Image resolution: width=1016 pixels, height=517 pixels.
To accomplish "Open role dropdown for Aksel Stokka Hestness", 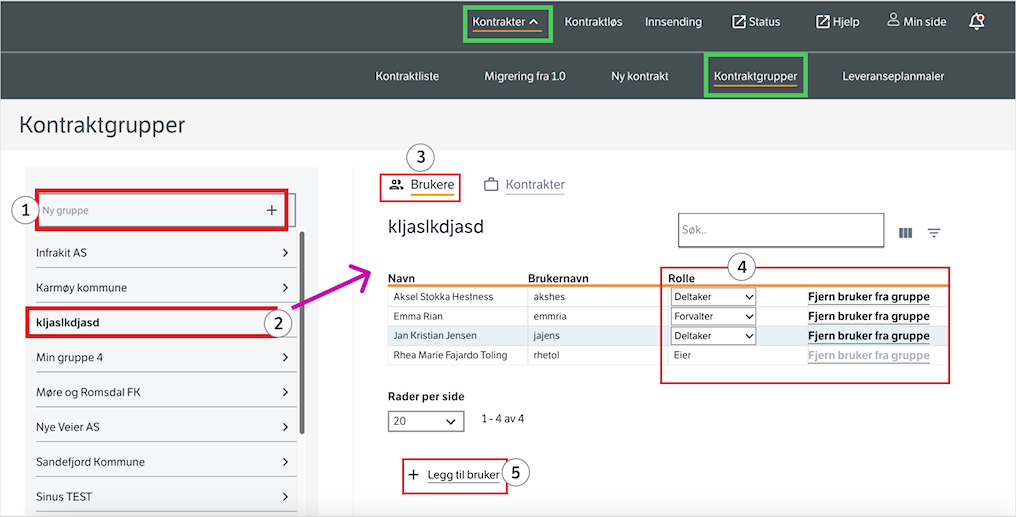I will tap(713, 297).
